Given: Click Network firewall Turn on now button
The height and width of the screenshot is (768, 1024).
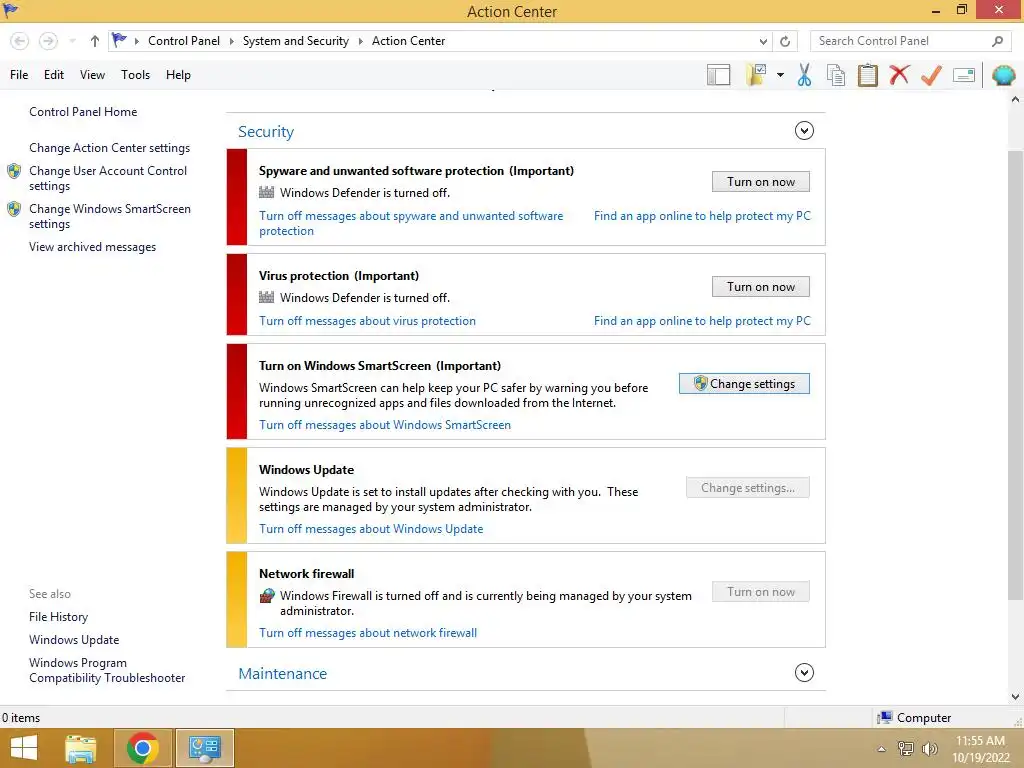Looking at the screenshot, I should pyautogui.click(x=761, y=592).
